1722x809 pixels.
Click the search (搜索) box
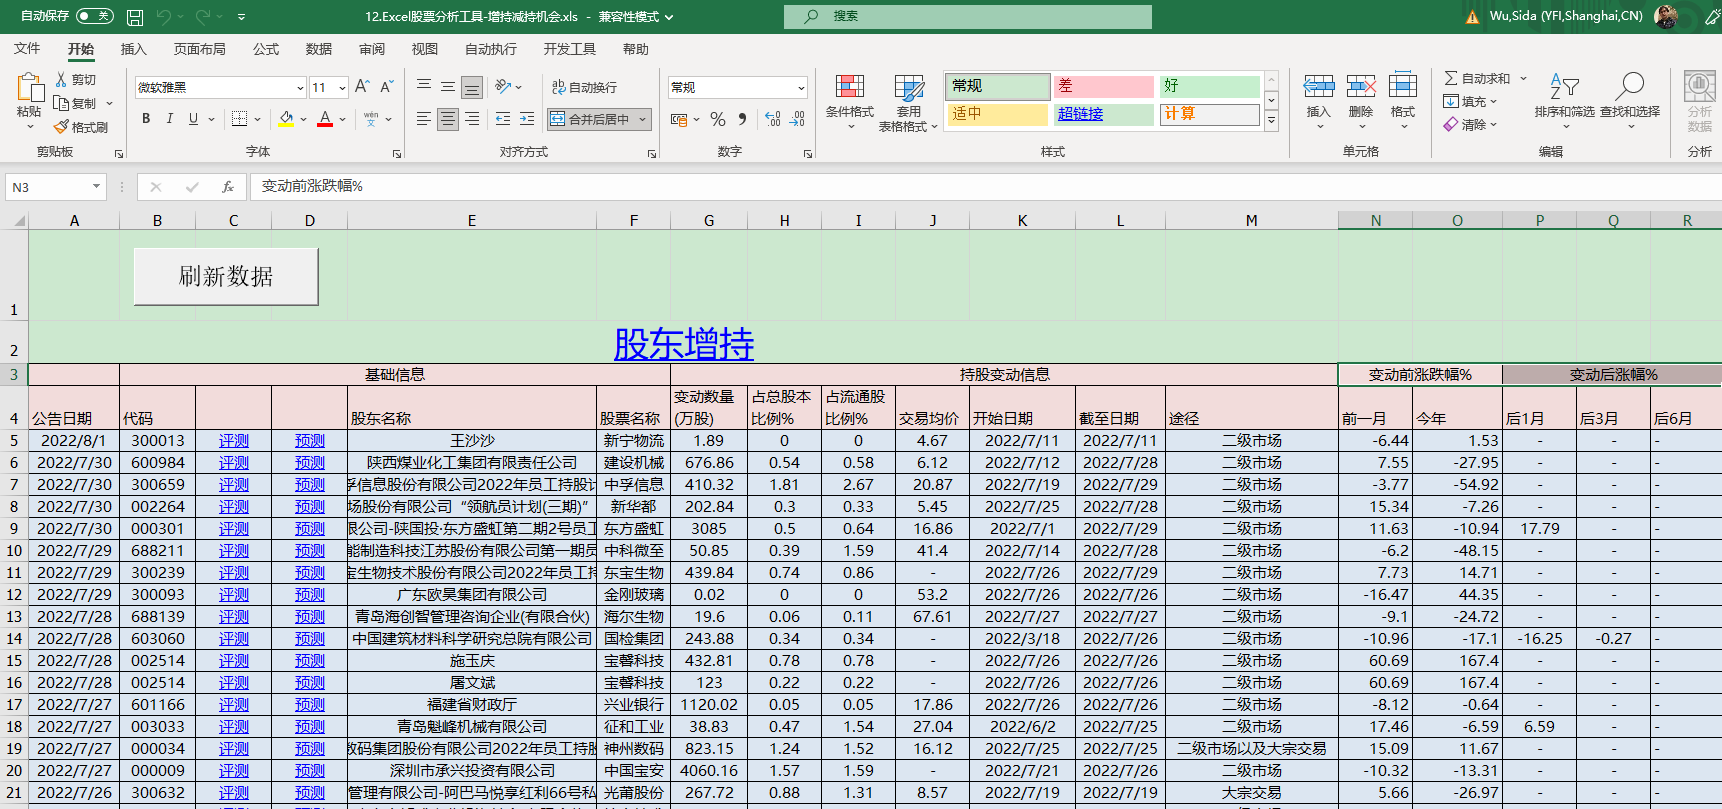click(968, 17)
